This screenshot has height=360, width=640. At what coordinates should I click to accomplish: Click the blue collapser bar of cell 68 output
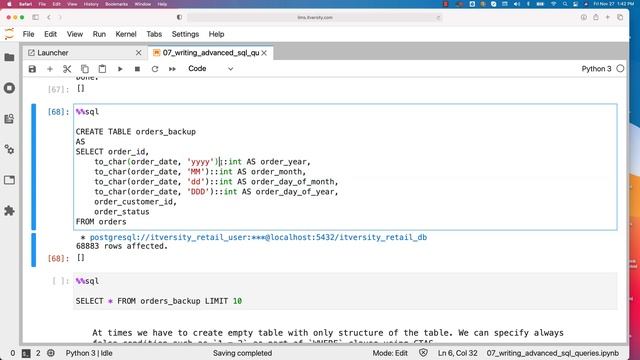tap(33, 249)
